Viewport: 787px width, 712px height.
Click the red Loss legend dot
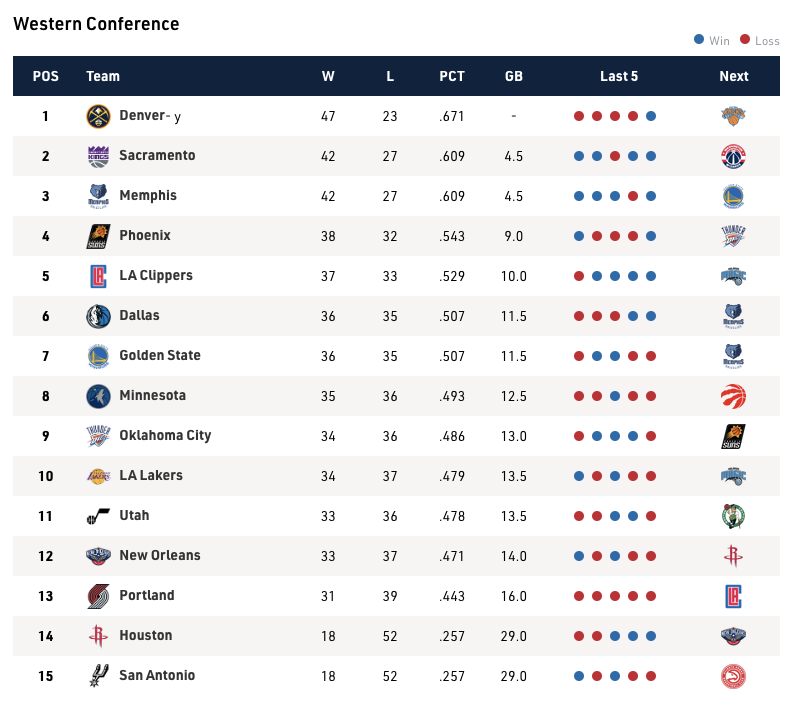click(745, 39)
